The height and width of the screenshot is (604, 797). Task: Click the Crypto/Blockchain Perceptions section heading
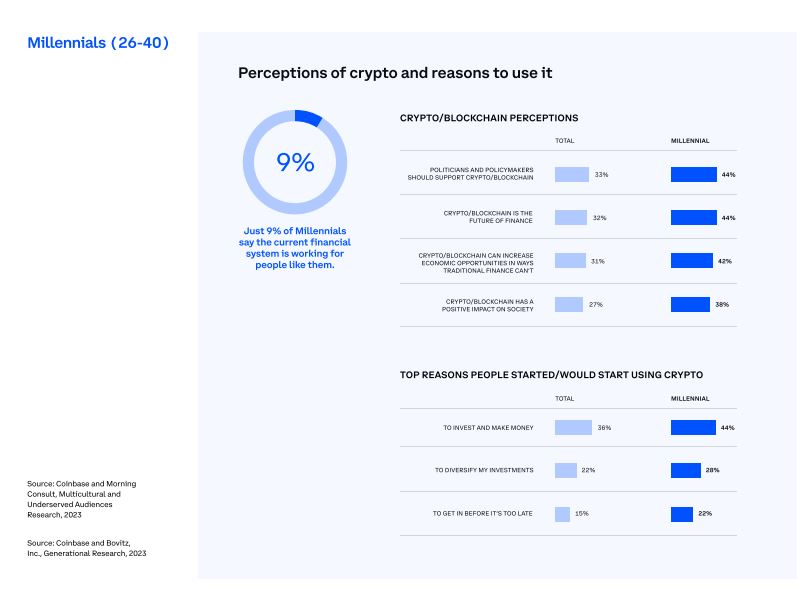(488, 118)
